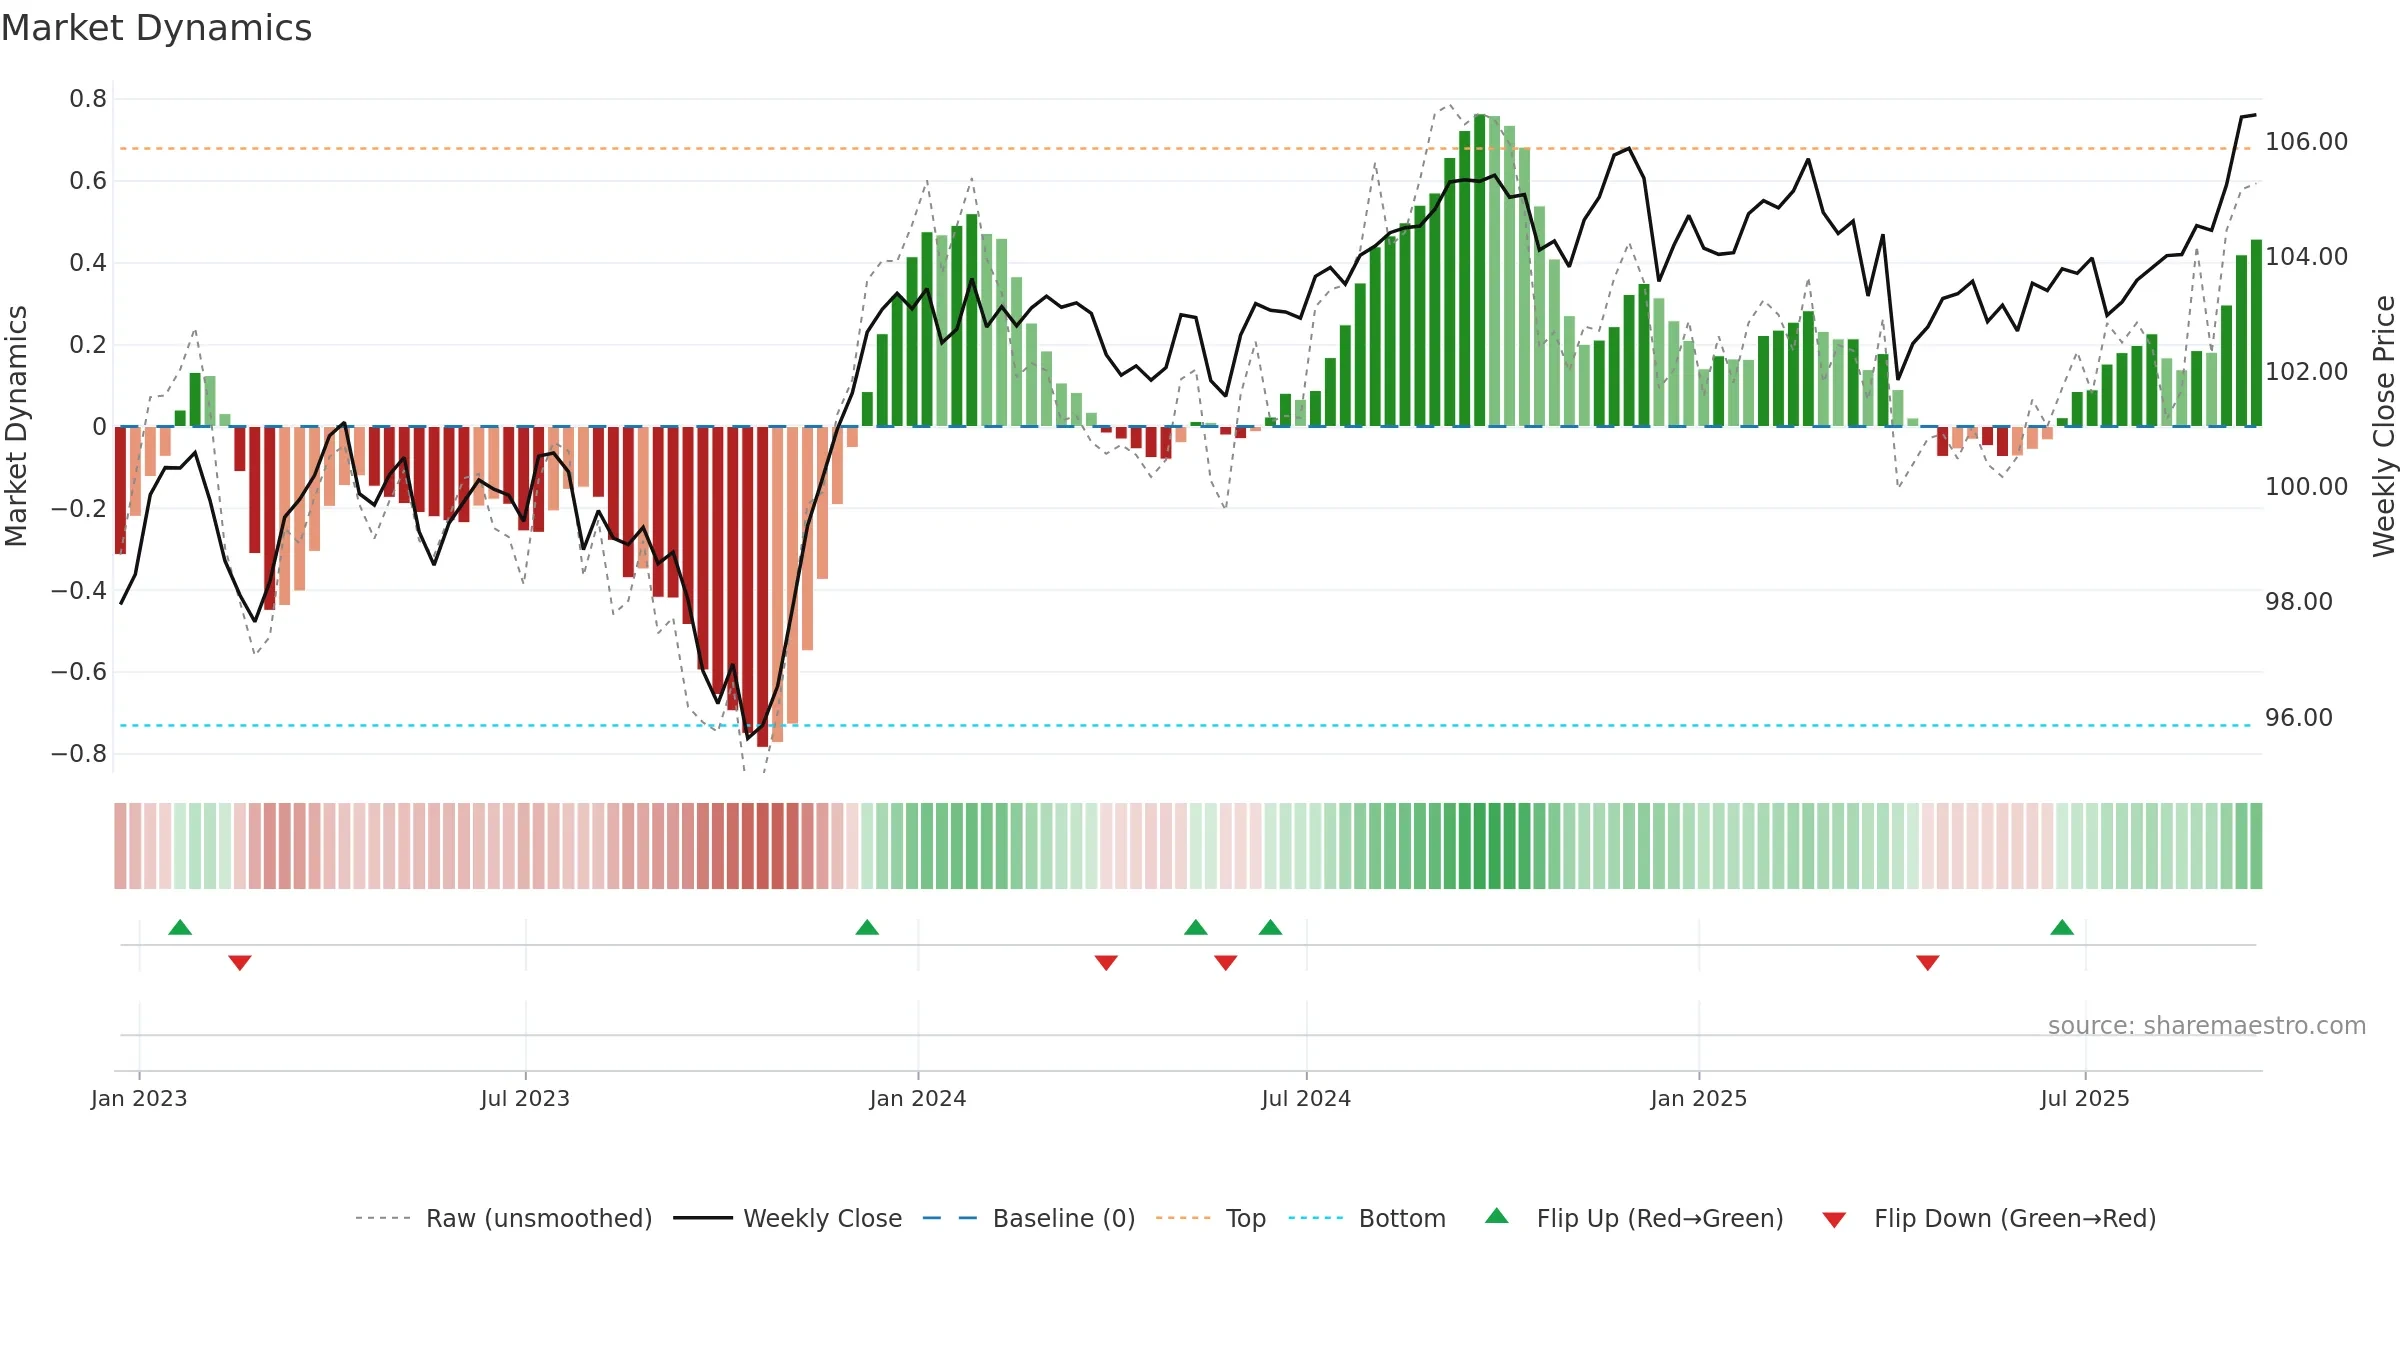
Task: Click the 0.2 left axis tick label
Action: tap(88, 345)
